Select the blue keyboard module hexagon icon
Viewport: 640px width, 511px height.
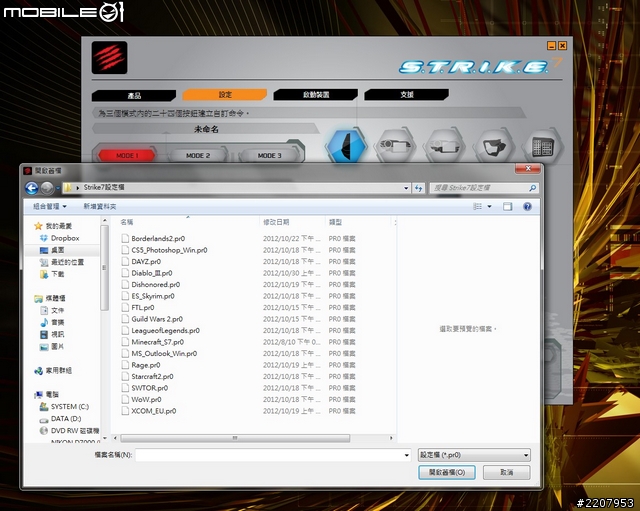[346, 146]
